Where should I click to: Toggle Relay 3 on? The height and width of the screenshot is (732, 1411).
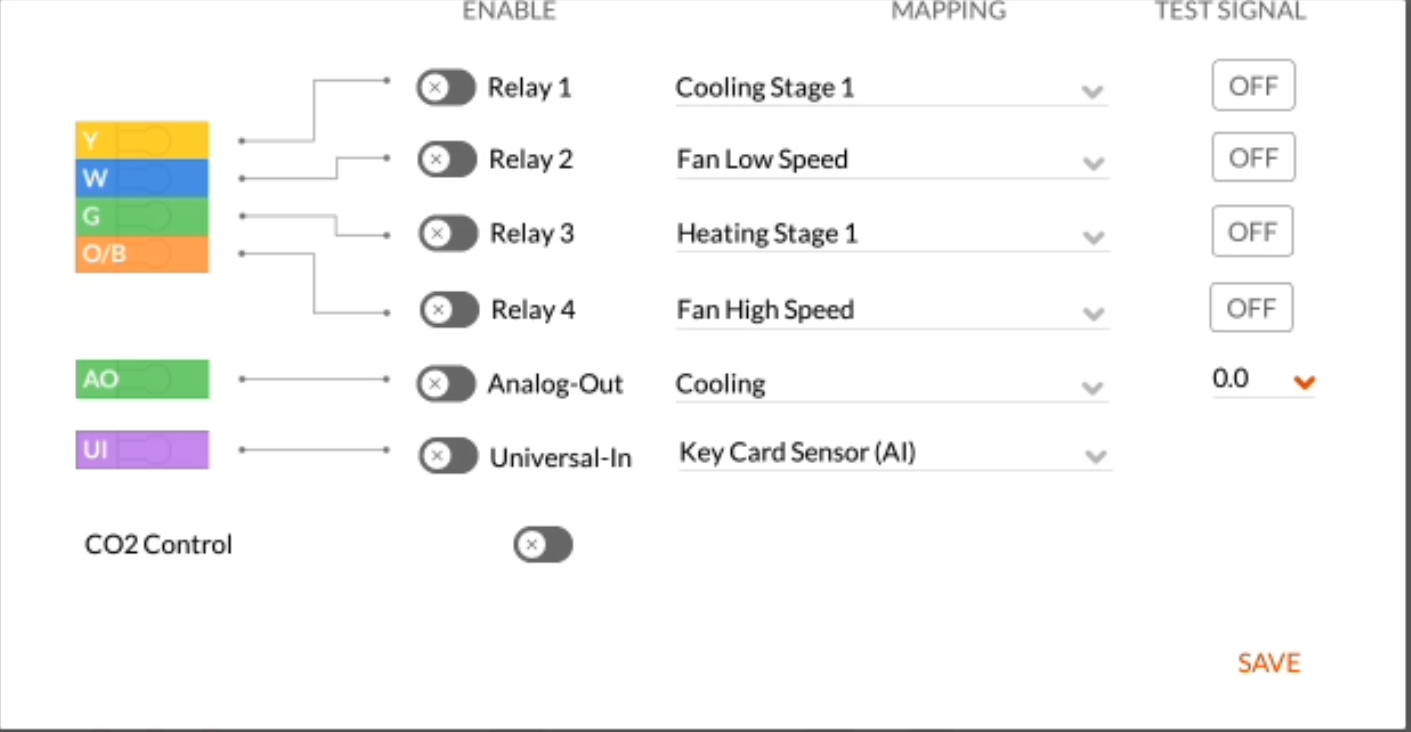pyautogui.click(x=446, y=234)
